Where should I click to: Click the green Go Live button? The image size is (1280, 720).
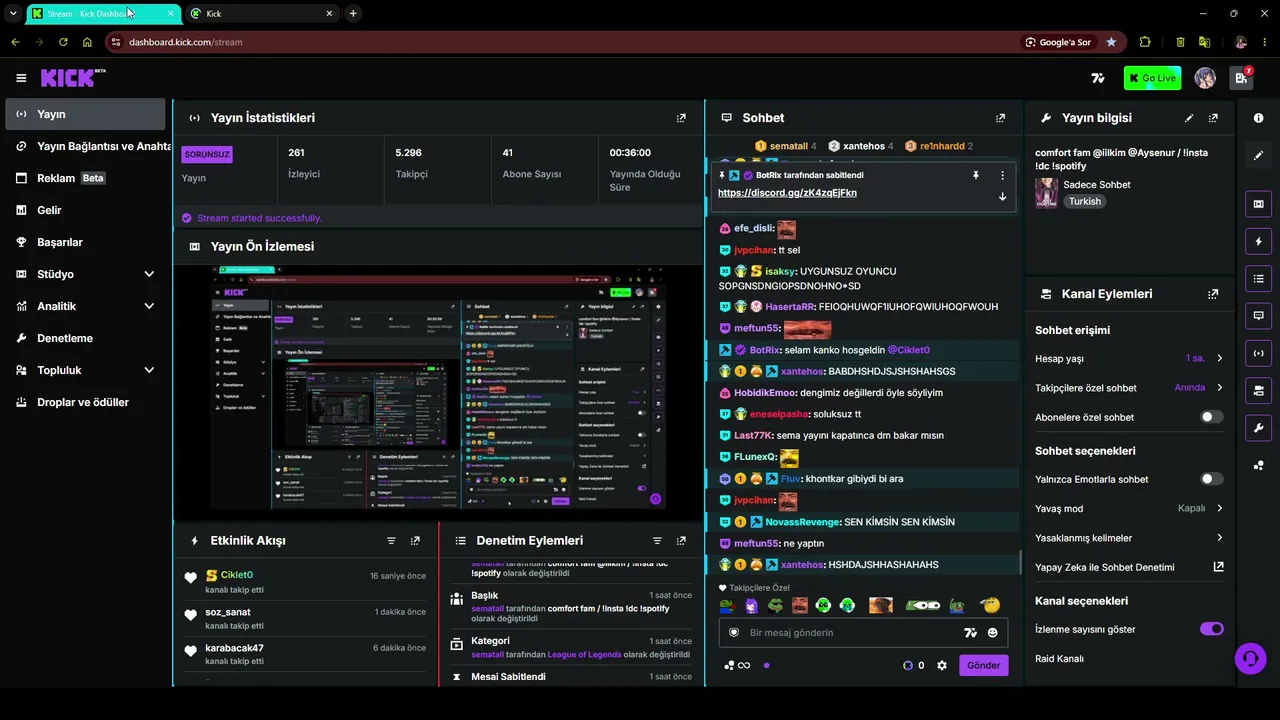[1152, 78]
